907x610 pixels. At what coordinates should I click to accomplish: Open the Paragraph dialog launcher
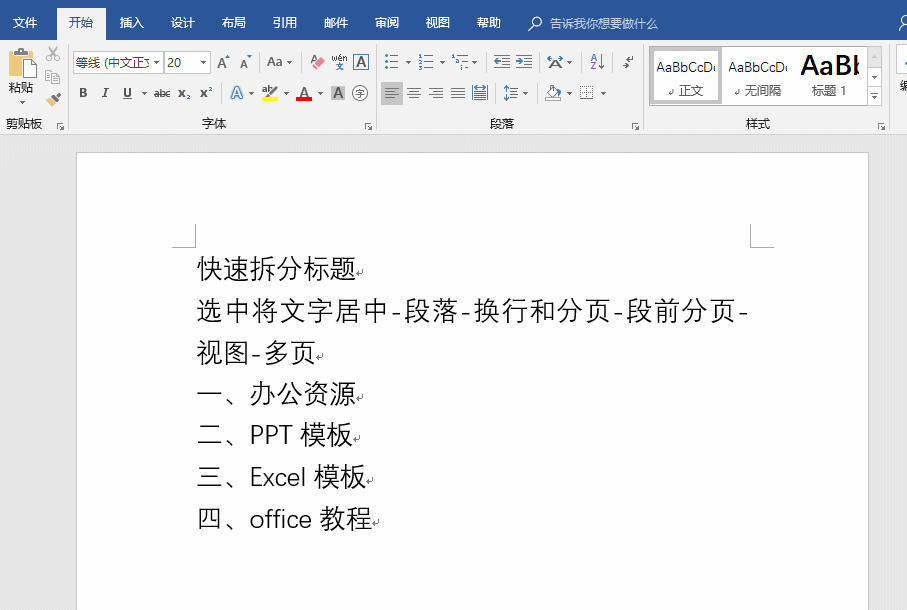point(635,126)
